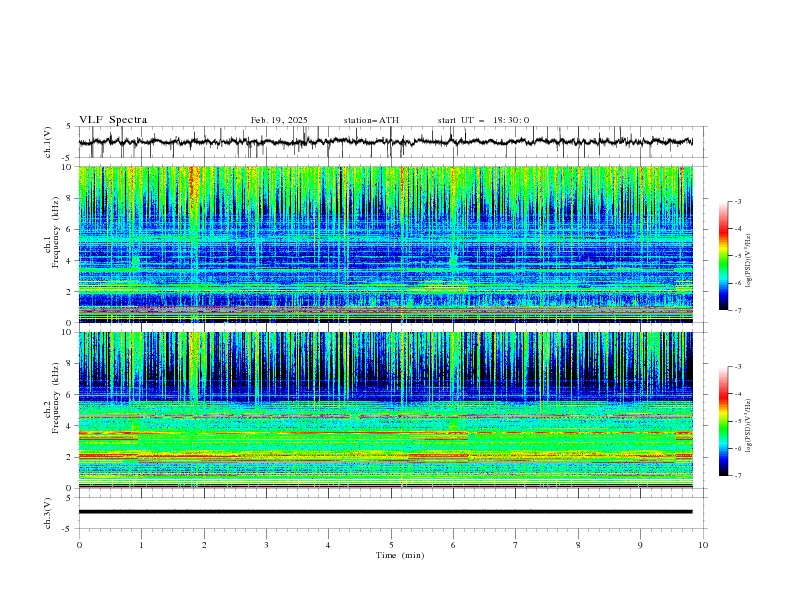Click the date 'Feb. 19, 2025'
792x612 pixels.
point(279,120)
